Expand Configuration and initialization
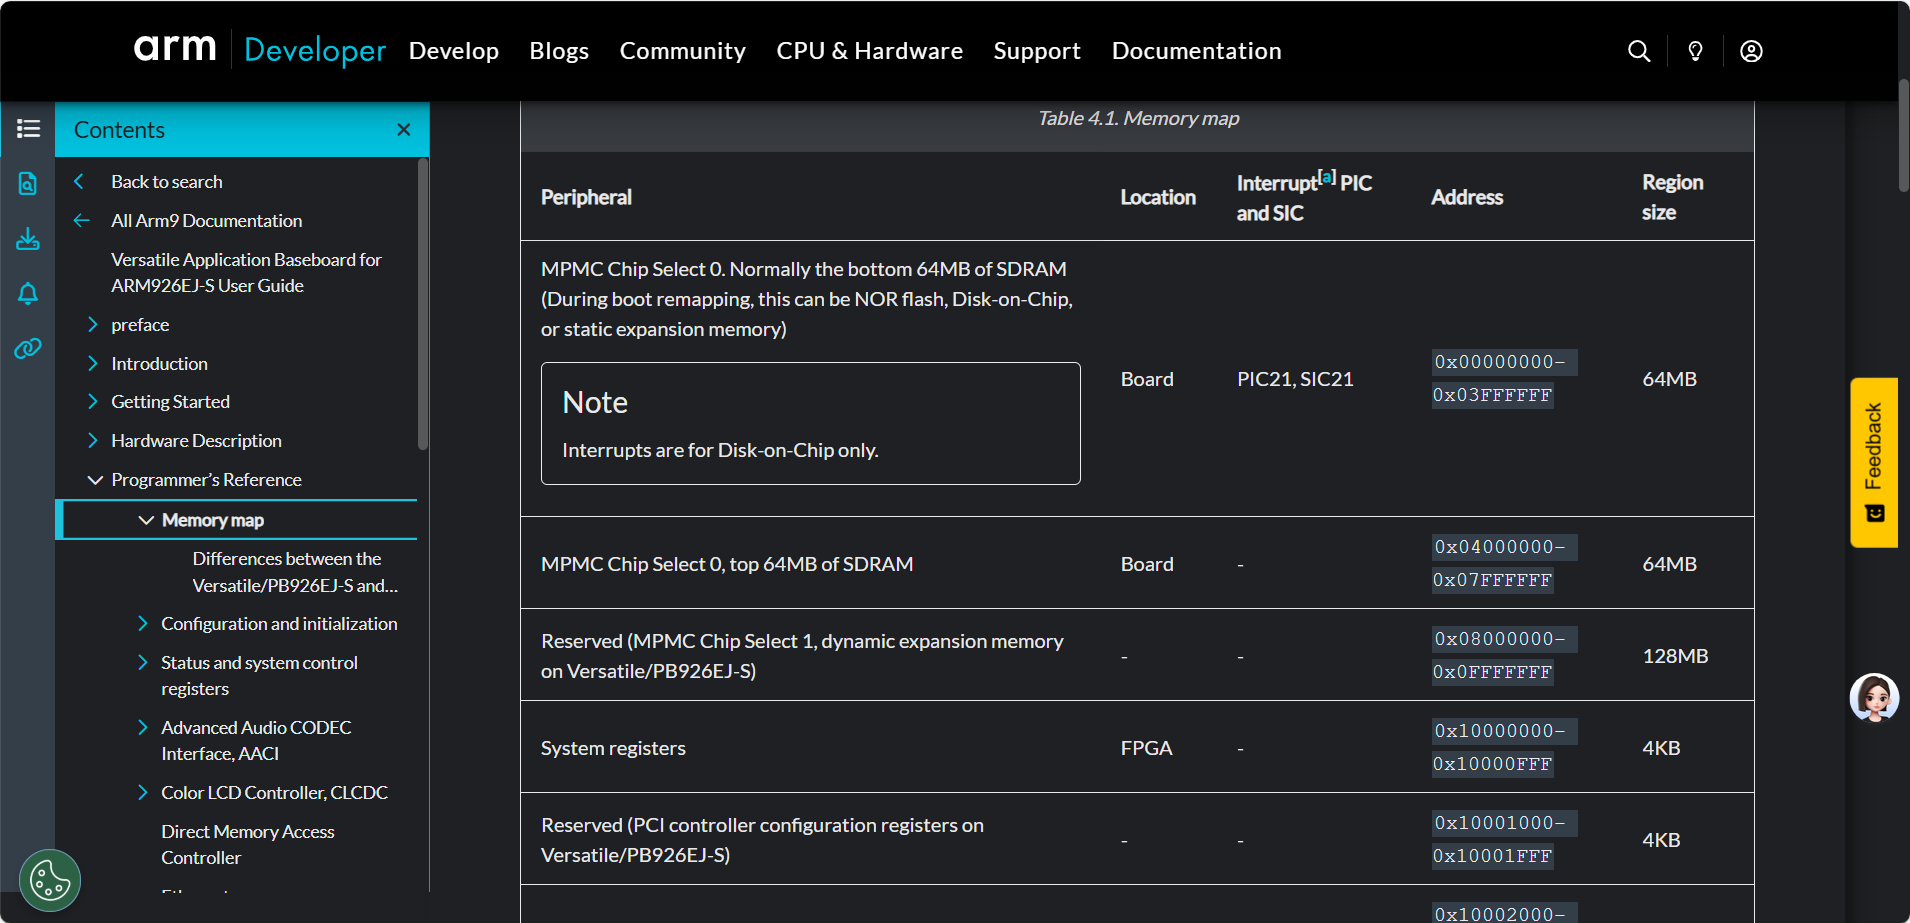Image resolution: width=1910 pixels, height=923 pixels. click(x=143, y=623)
